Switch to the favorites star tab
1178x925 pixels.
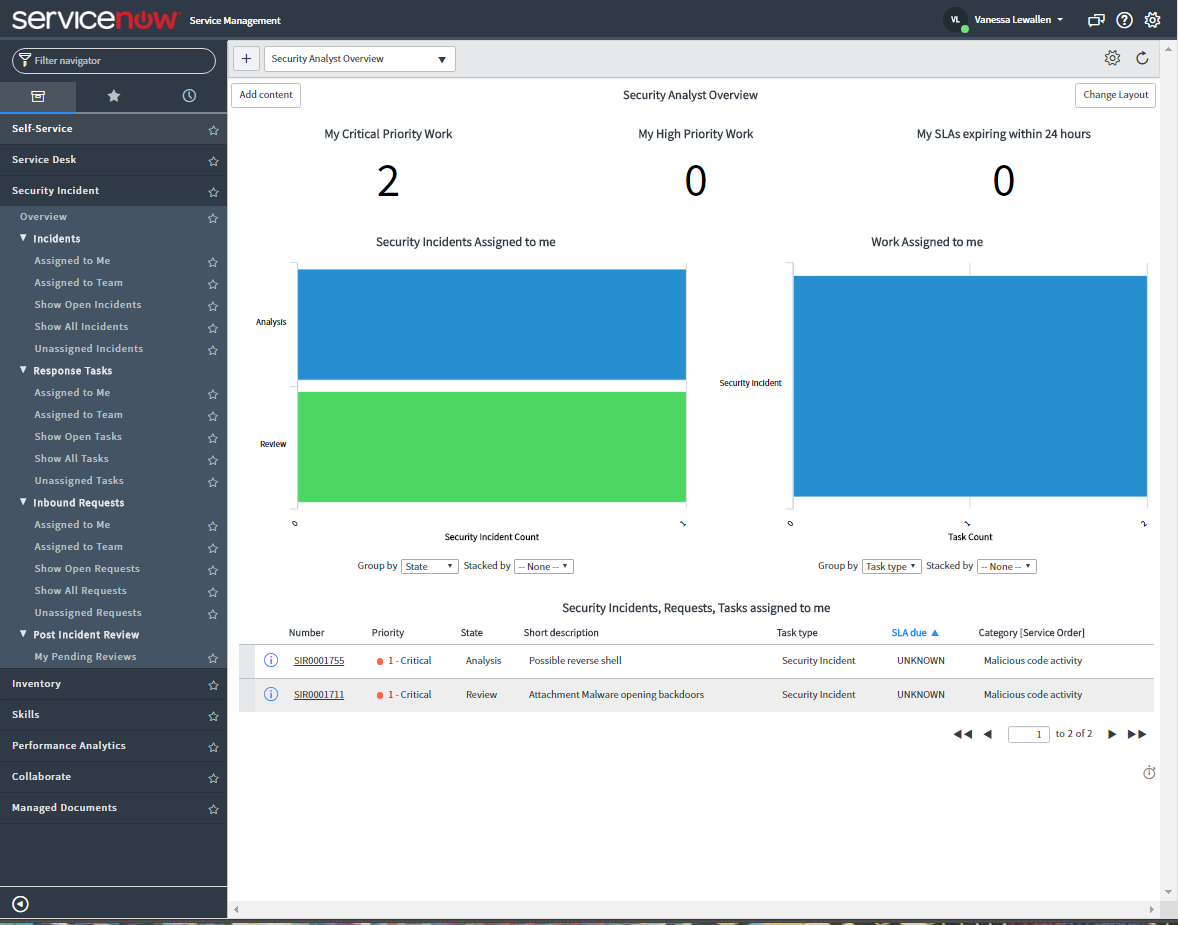click(x=113, y=96)
